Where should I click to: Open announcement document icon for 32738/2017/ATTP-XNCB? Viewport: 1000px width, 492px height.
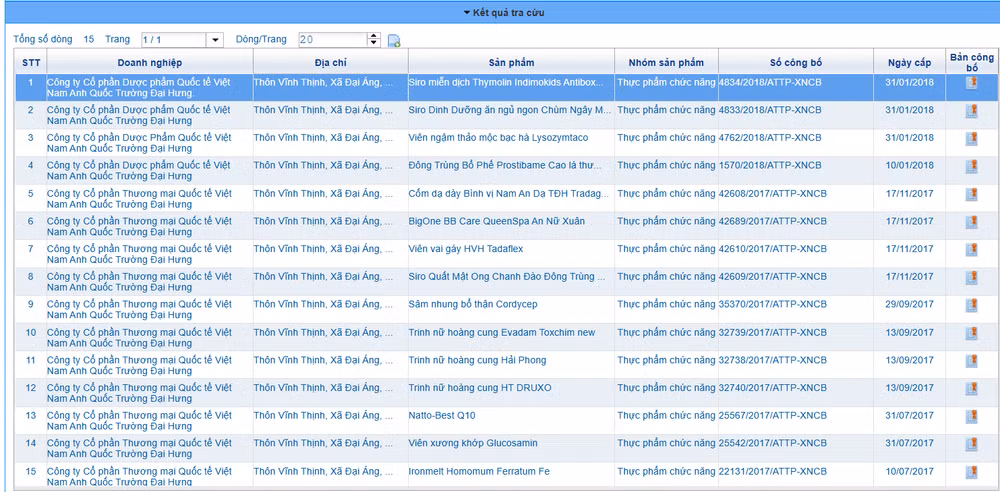[x=971, y=361]
